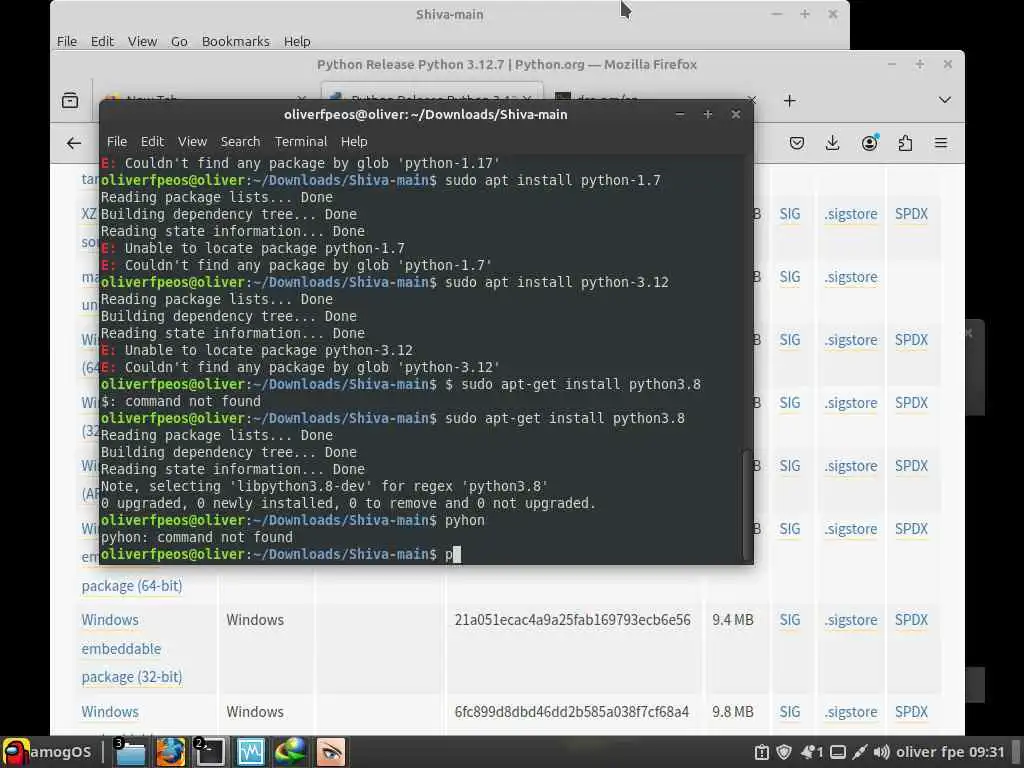The width and height of the screenshot is (1024, 768).
Task: Click the terminal vertical scrollbar
Action: point(748,504)
